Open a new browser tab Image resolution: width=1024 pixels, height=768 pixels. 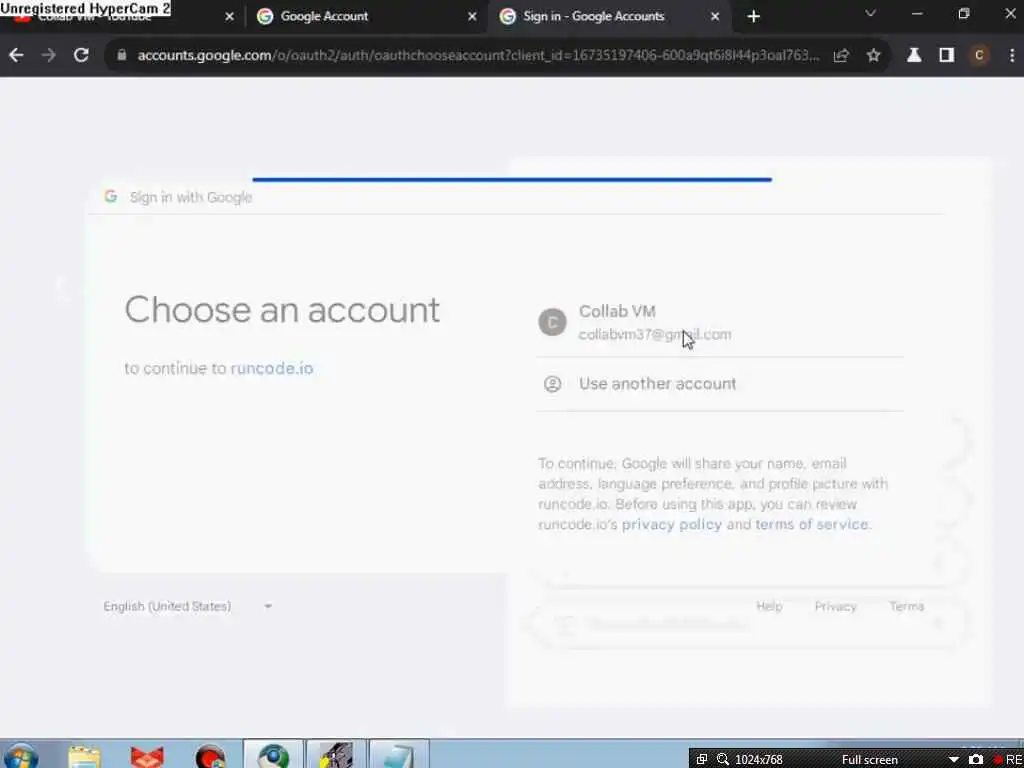click(x=754, y=16)
